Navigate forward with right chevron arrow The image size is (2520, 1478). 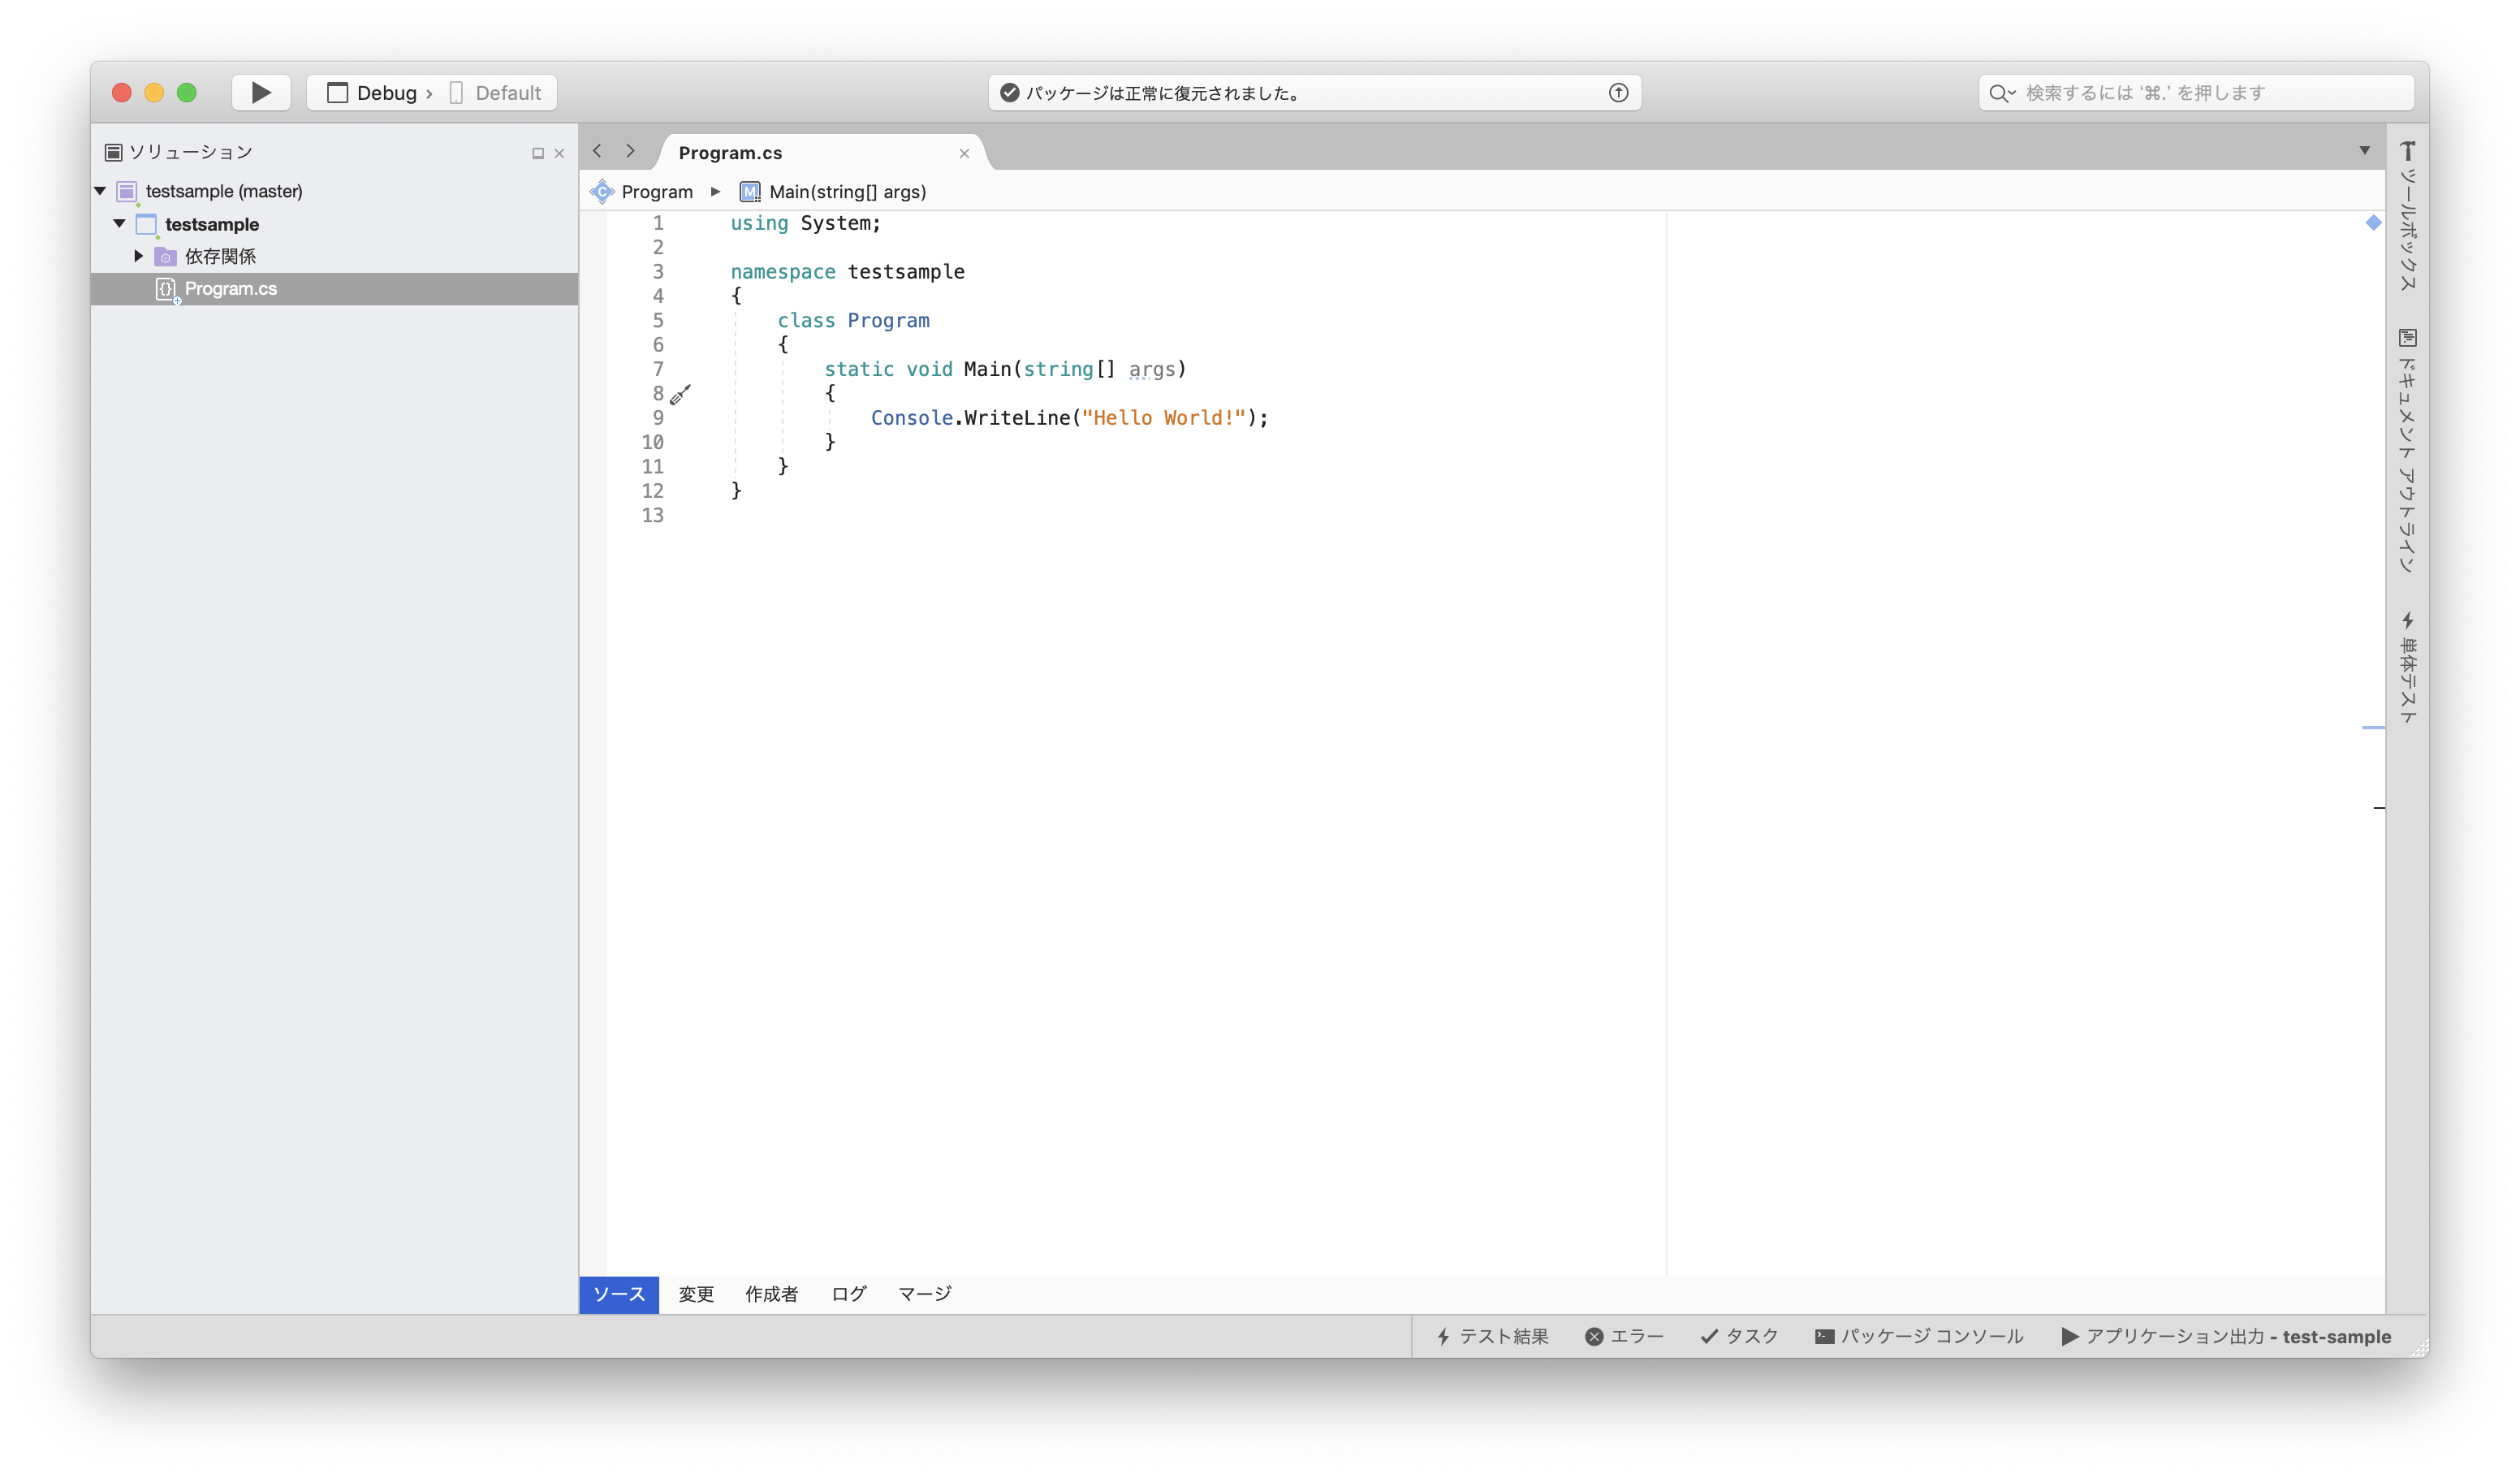[631, 151]
